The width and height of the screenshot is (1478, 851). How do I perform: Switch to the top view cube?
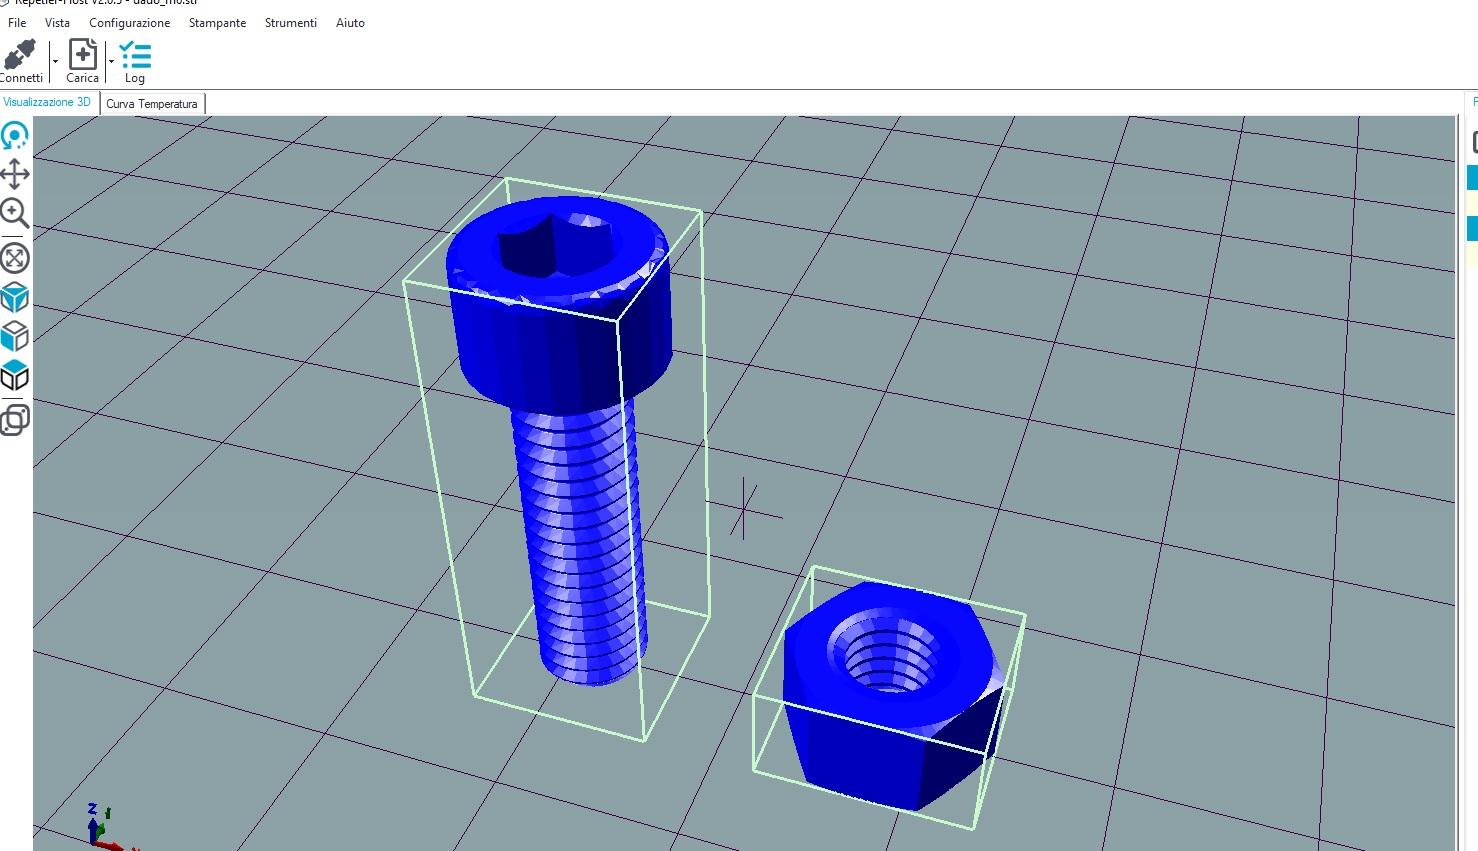15,376
